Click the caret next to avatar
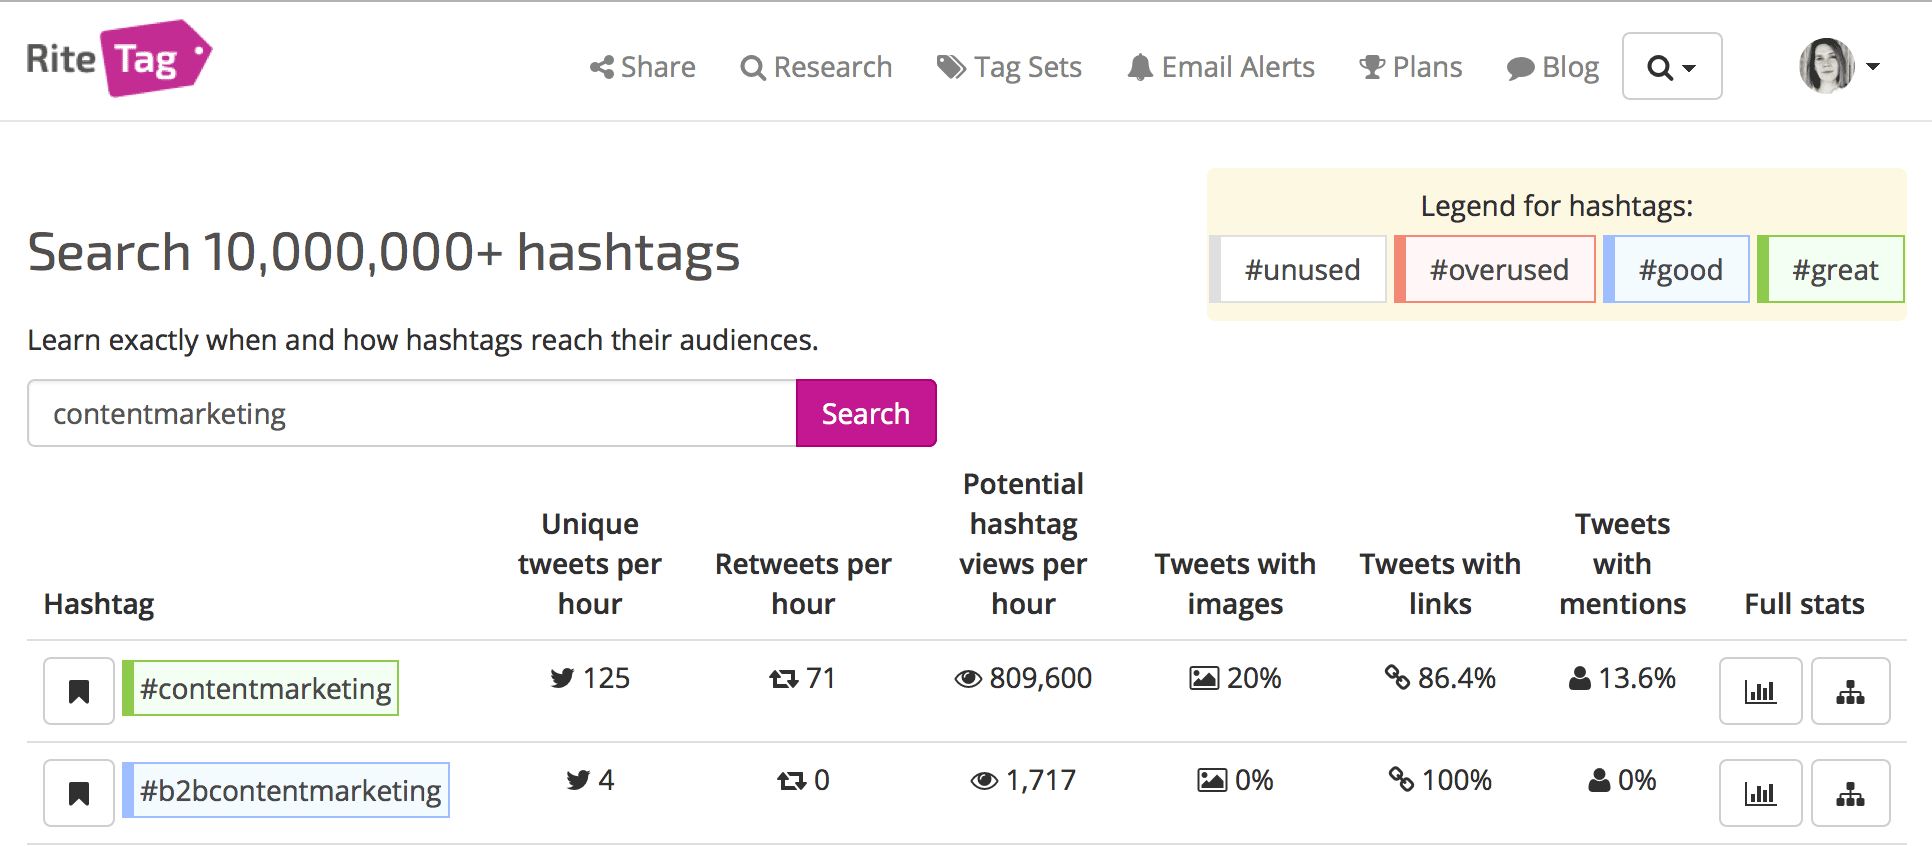Image resolution: width=1932 pixels, height=846 pixels. [1873, 67]
